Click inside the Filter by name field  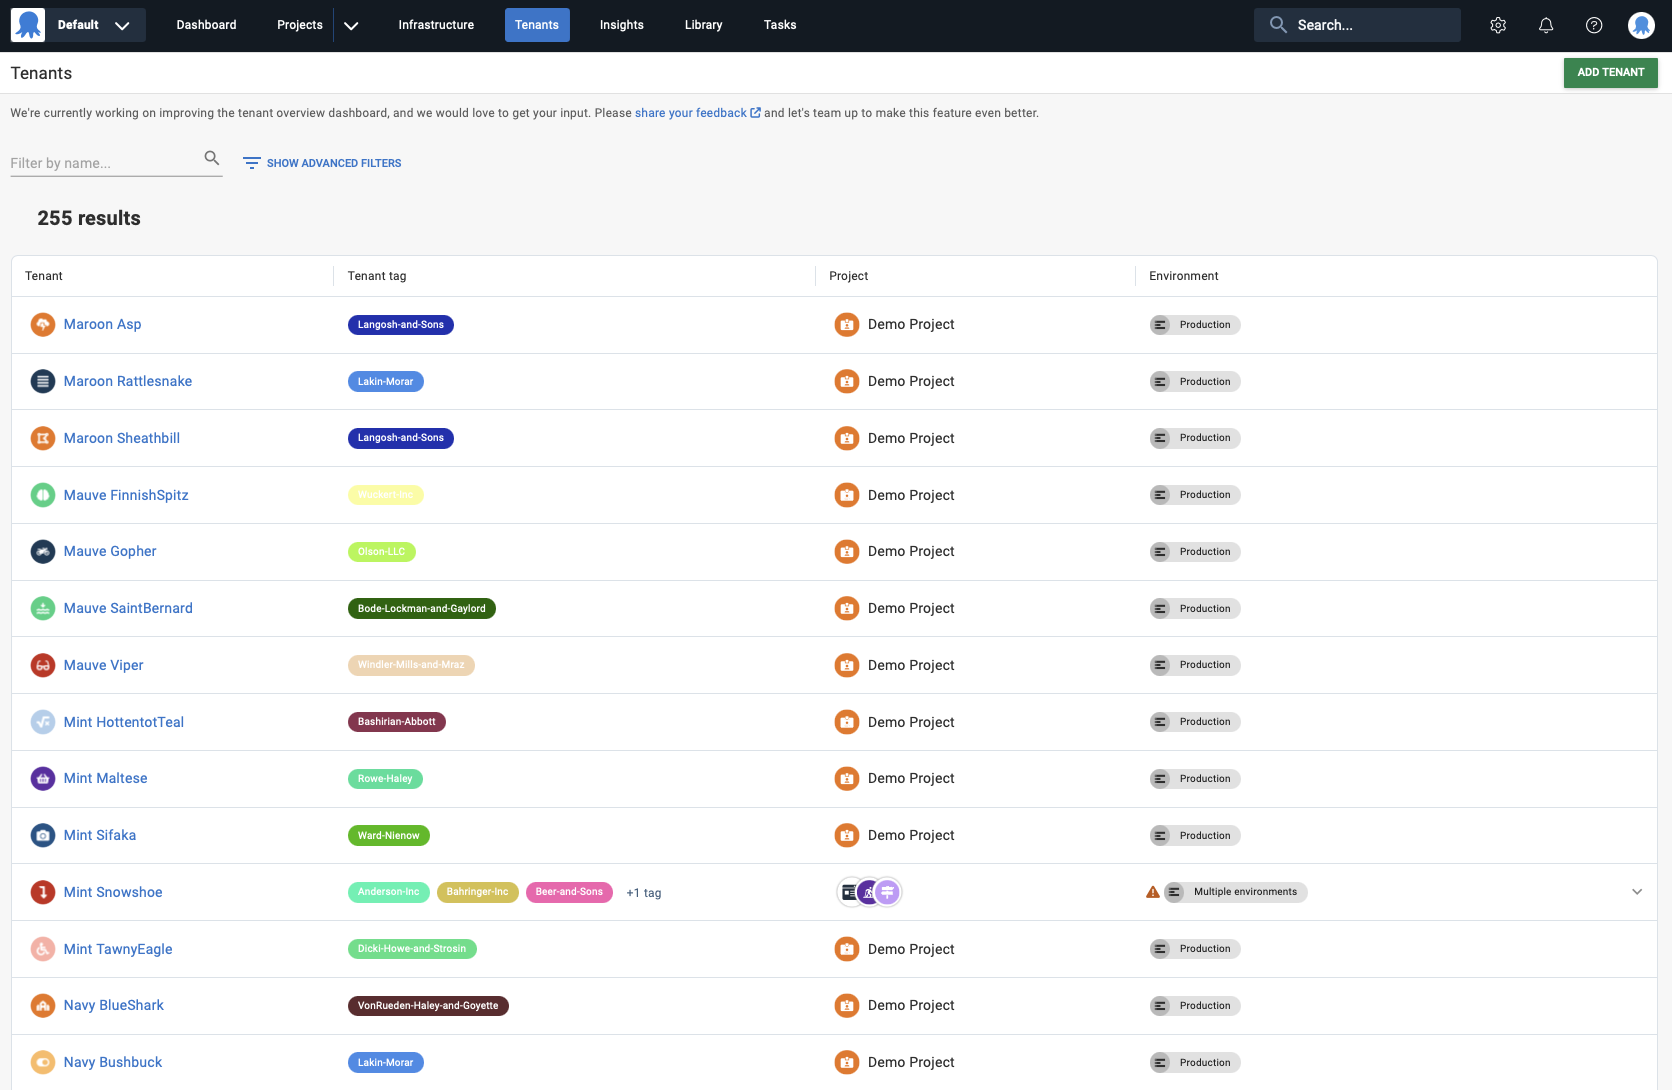coord(100,162)
